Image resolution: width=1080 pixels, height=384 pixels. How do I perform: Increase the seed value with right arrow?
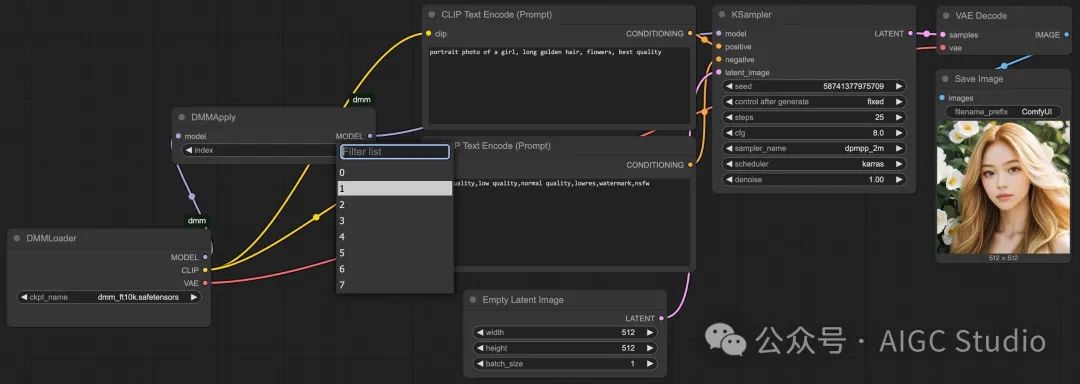(x=898, y=87)
